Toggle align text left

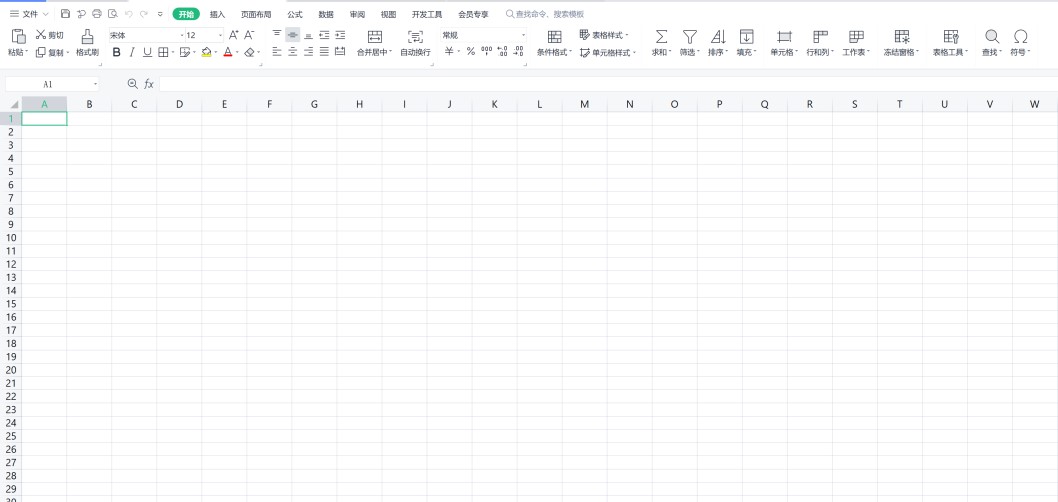pos(277,51)
